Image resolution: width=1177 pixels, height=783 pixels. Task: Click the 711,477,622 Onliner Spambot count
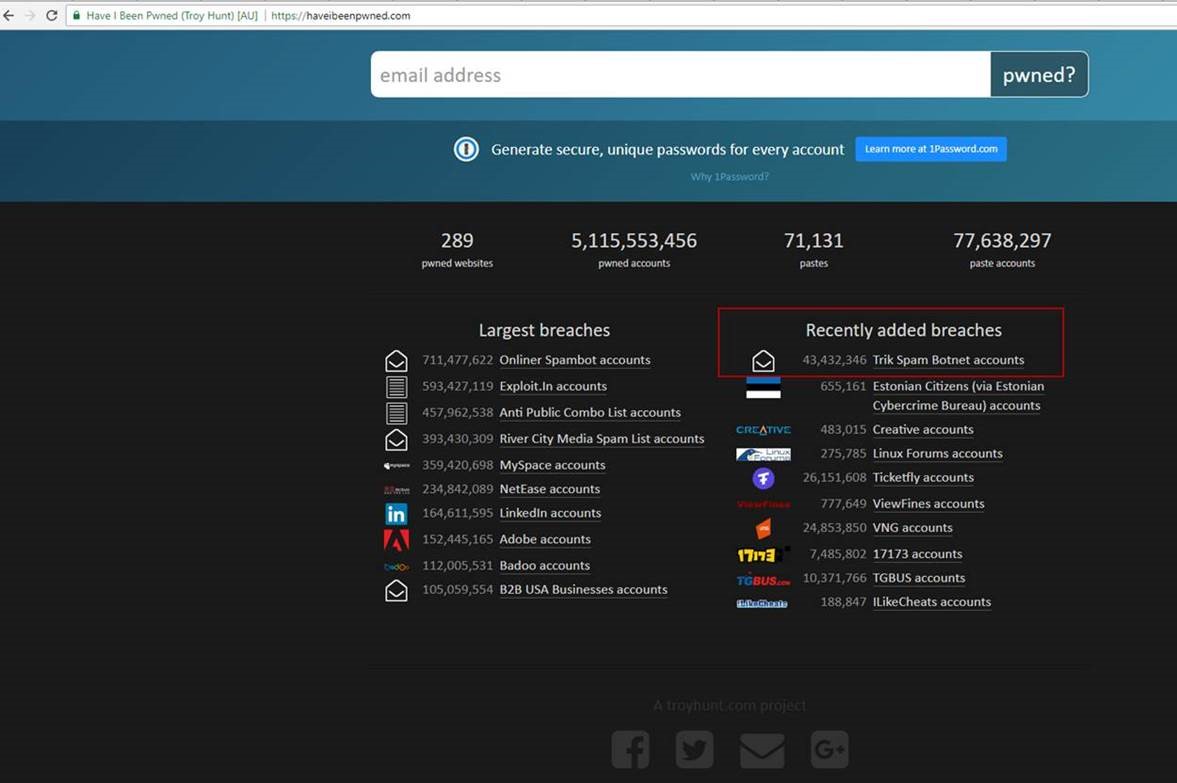tap(457, 360)
